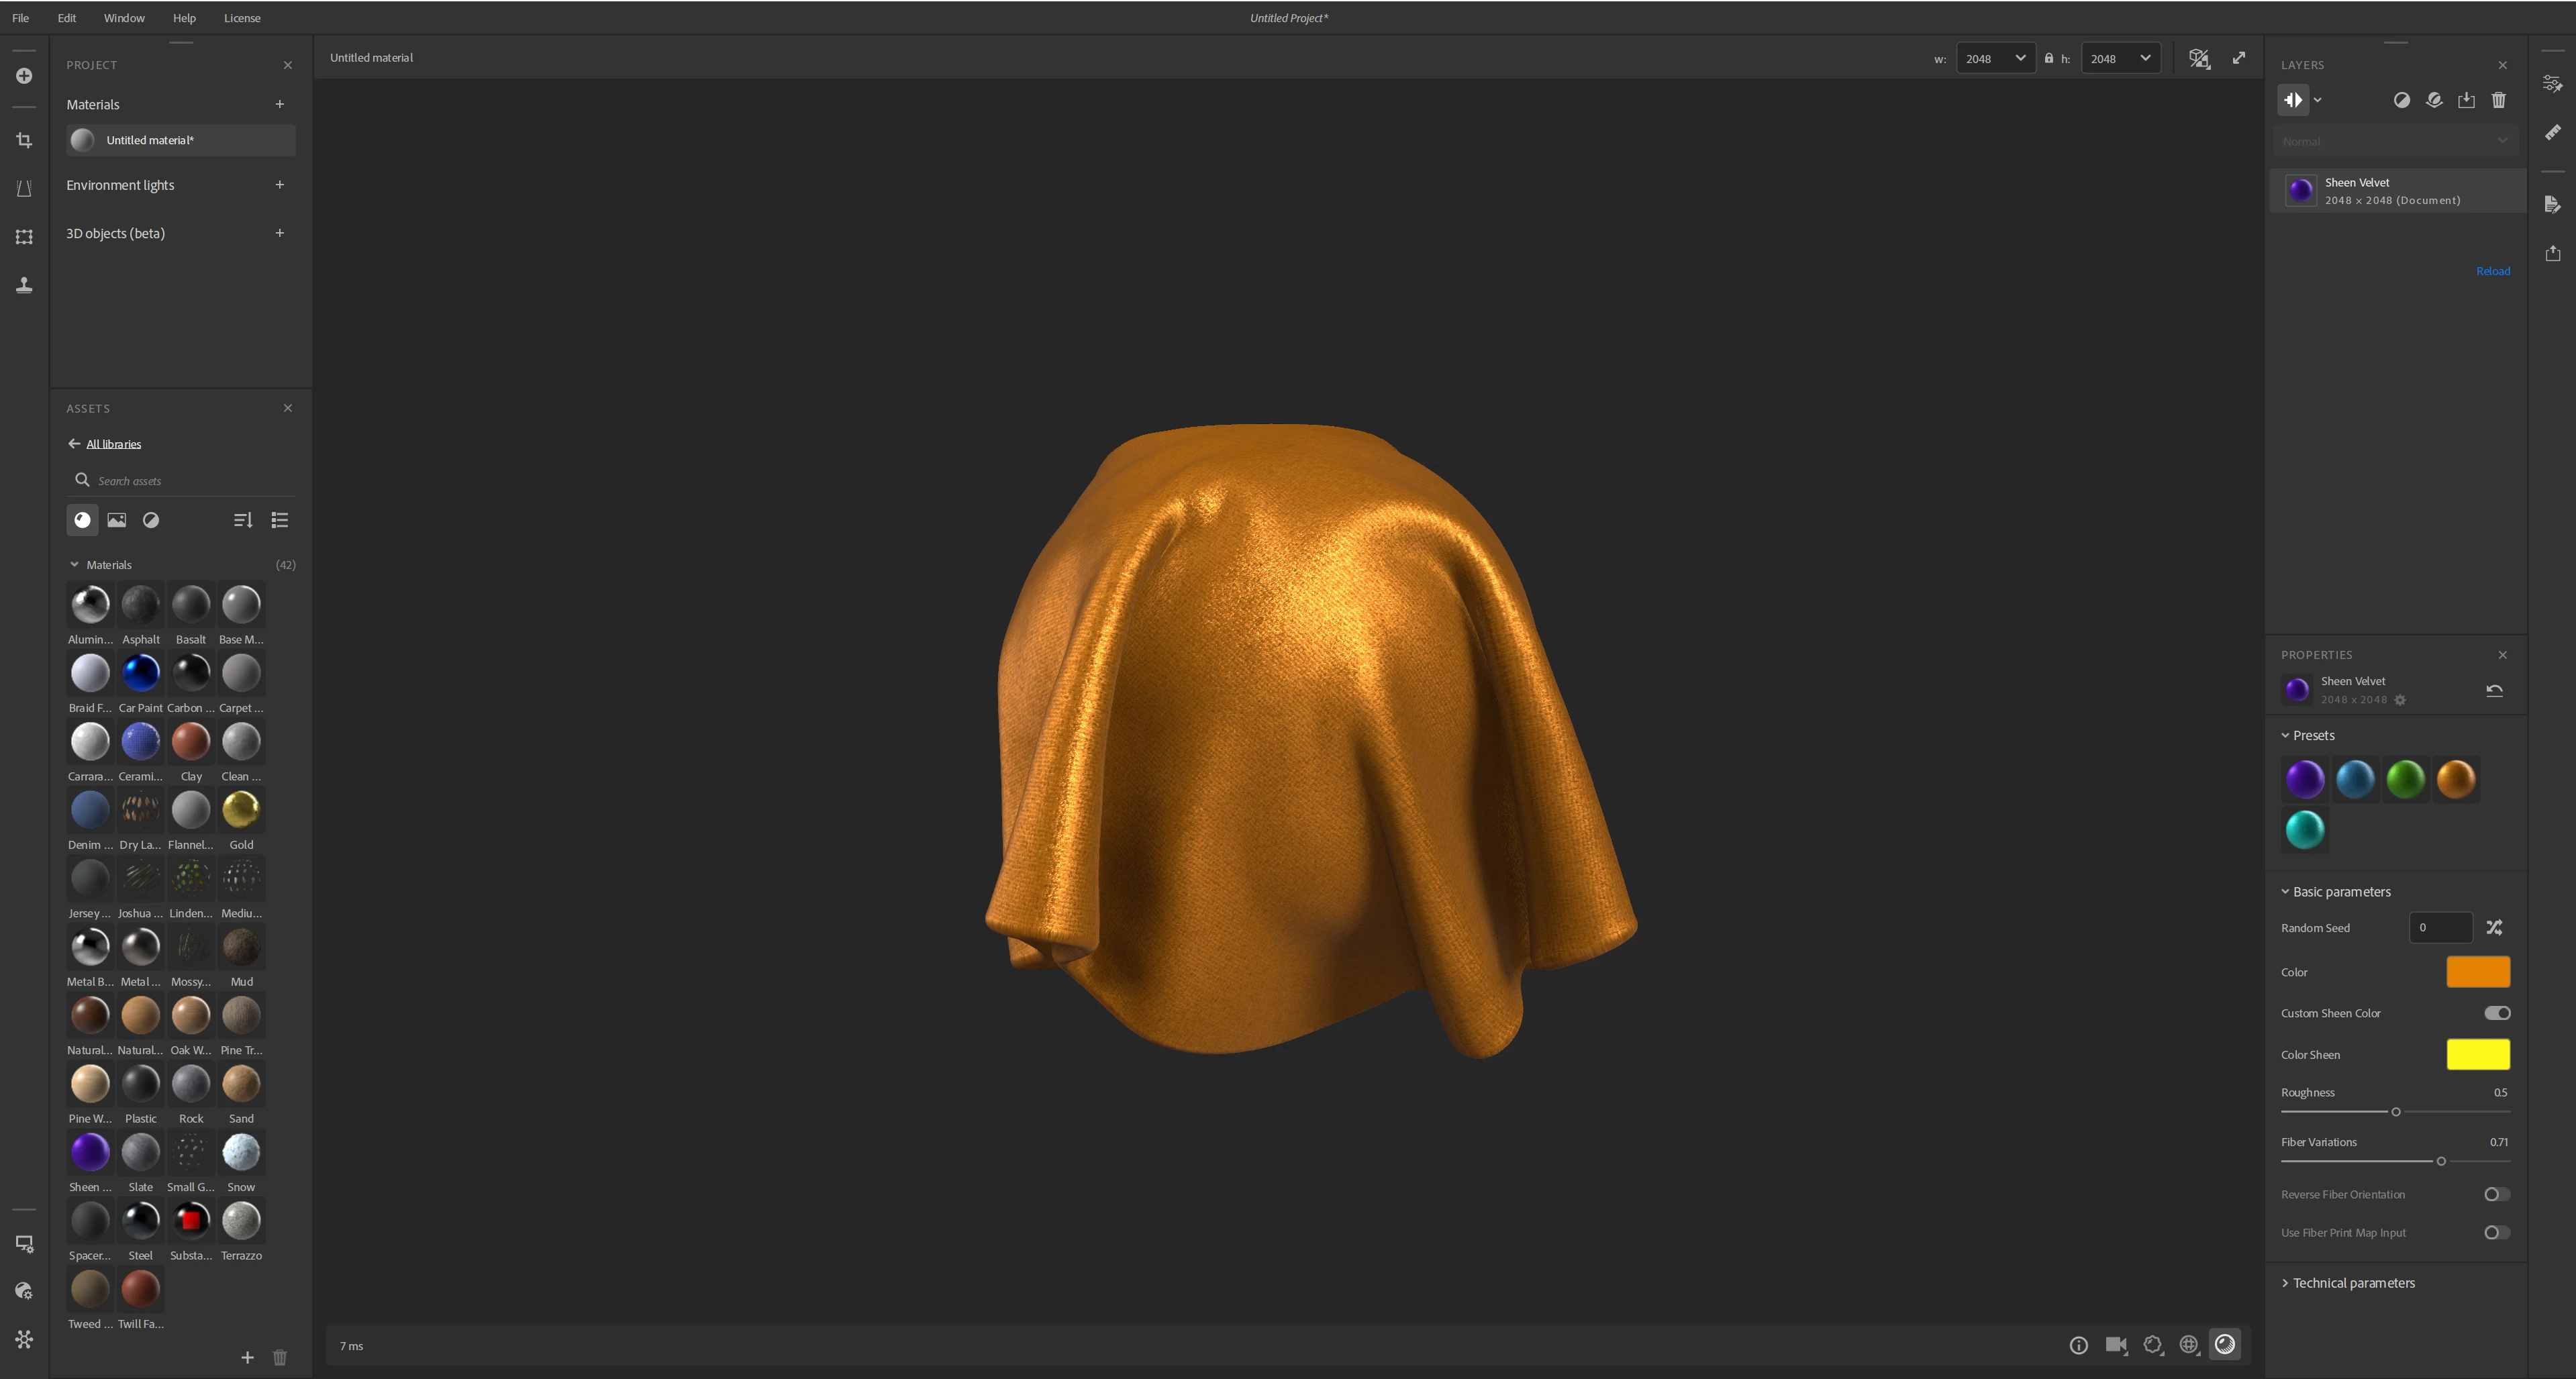Go back to All libraries

[113, 444]
